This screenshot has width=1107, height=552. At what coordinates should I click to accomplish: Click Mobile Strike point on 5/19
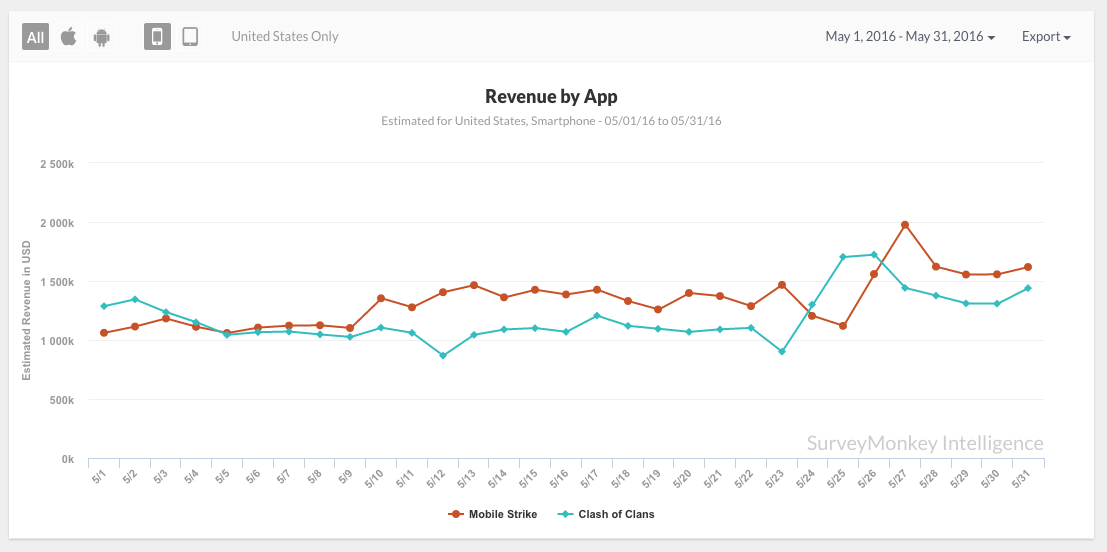click(658, 309)
